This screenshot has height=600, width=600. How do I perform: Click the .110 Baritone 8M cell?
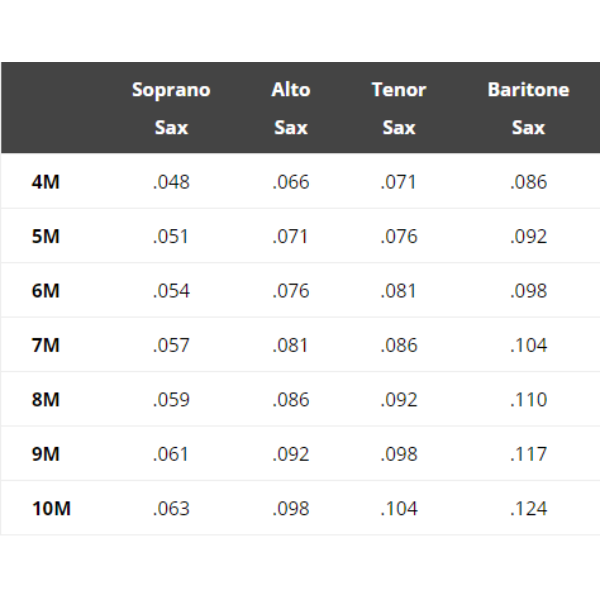point(528,400)
